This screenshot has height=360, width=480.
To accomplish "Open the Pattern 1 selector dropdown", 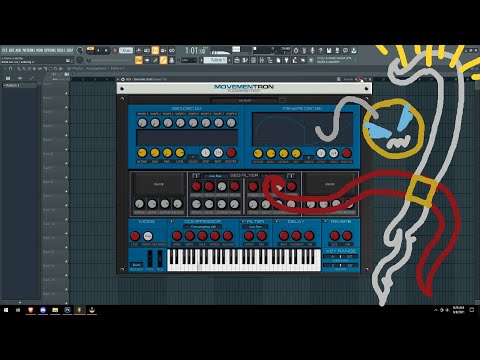I will (x=215, y=60).
